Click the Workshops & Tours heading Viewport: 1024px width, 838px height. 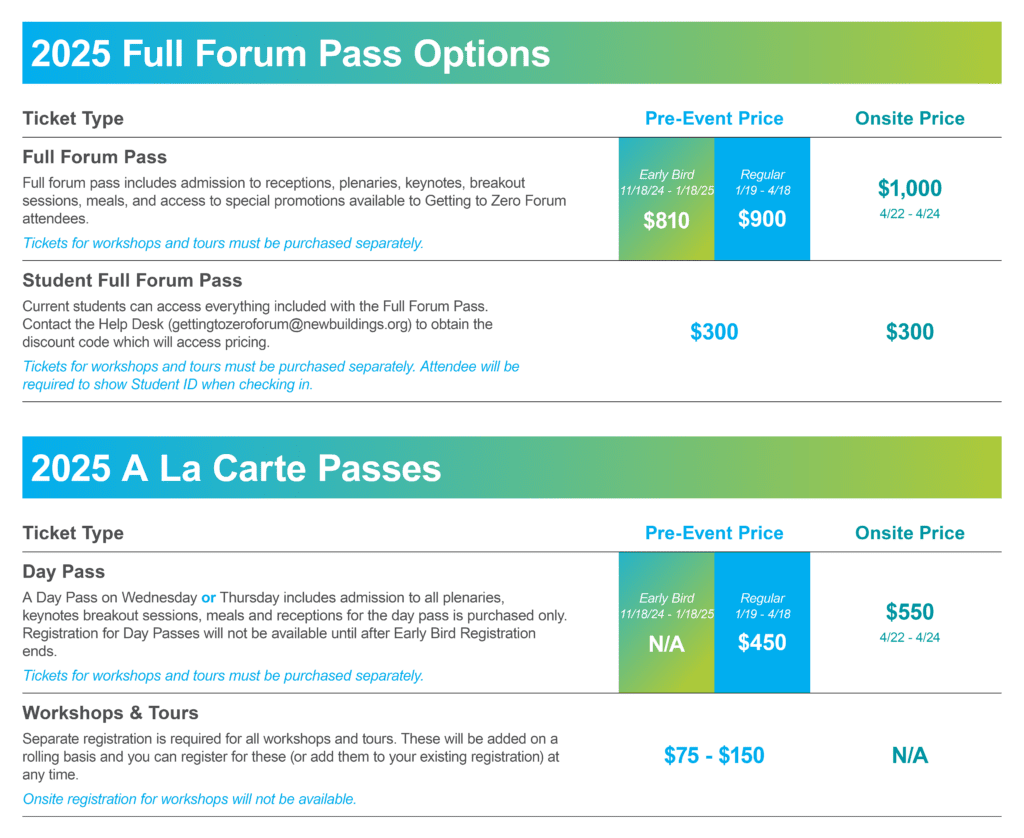point(110,713)
